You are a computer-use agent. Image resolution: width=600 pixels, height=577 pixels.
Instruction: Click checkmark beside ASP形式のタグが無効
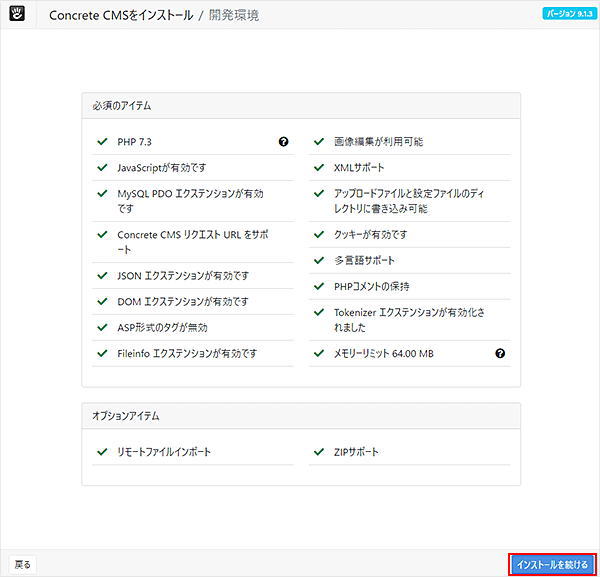coord(102,328)
